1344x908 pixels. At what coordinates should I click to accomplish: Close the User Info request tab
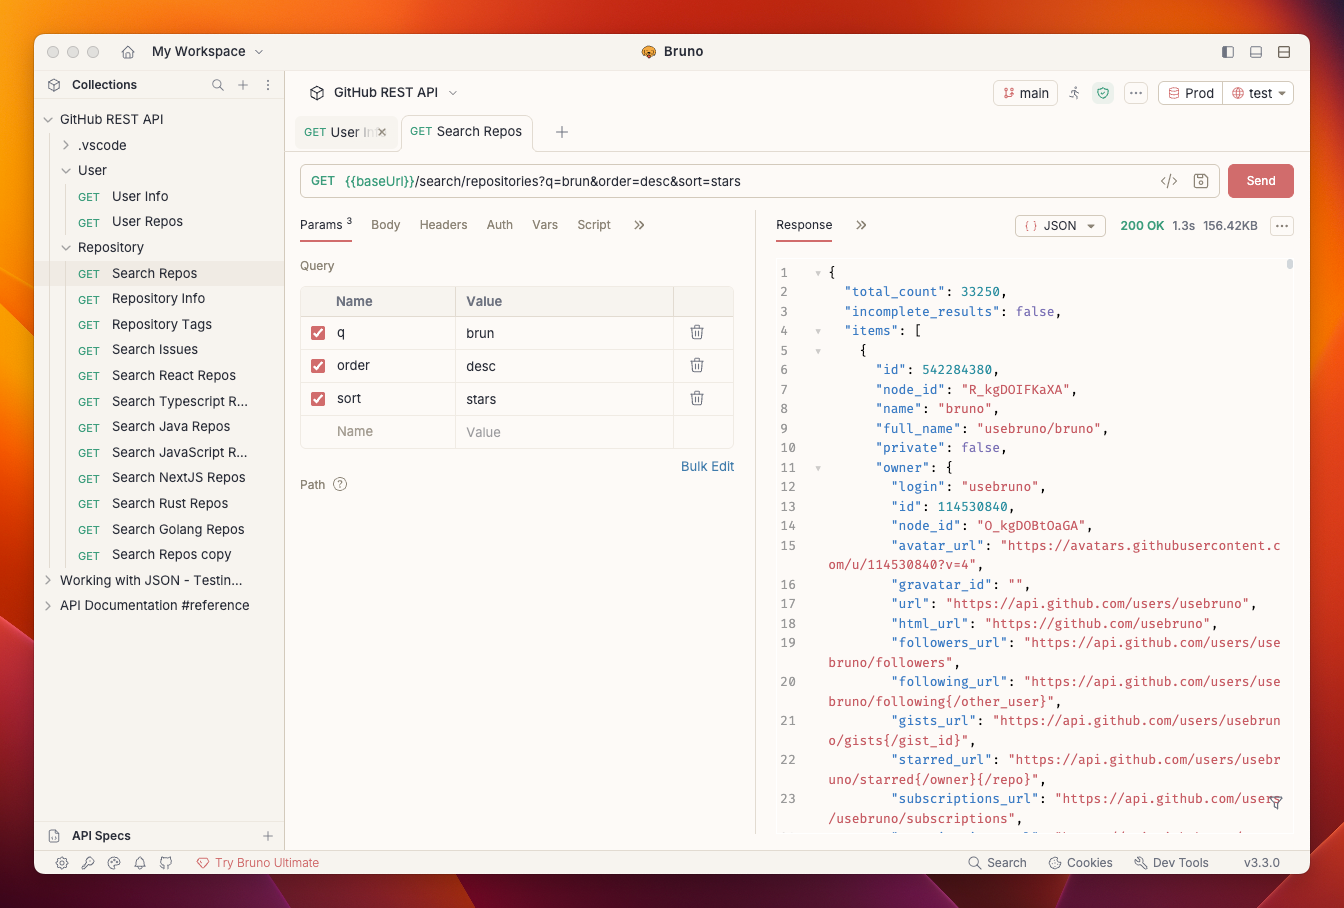(x=382, y=132)
